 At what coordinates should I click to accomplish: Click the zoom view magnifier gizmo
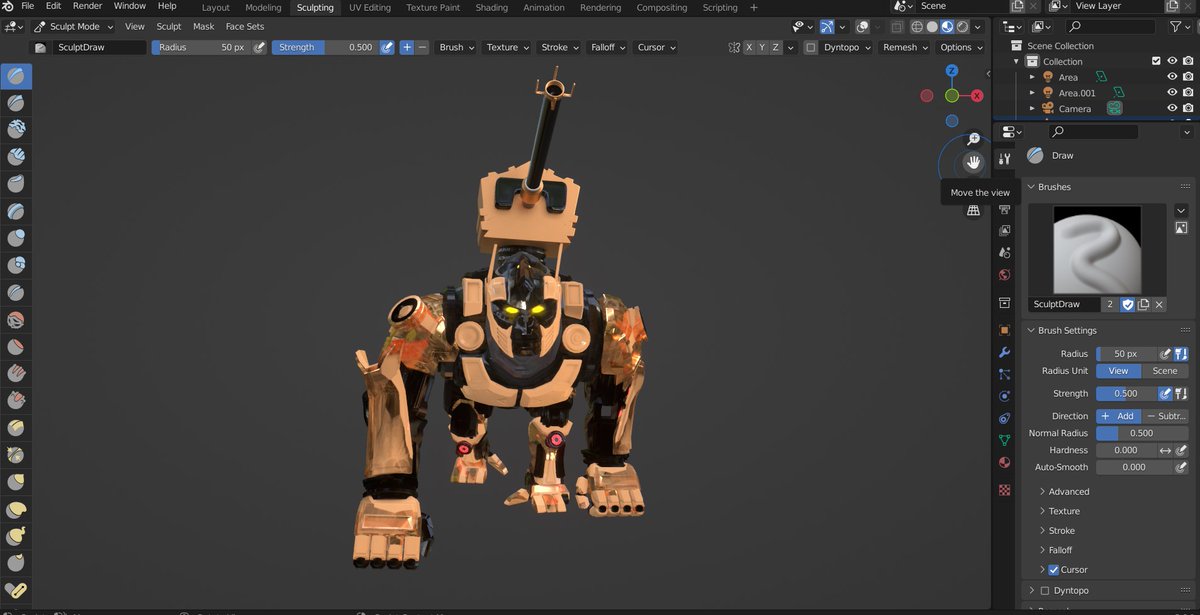[973, 139]
